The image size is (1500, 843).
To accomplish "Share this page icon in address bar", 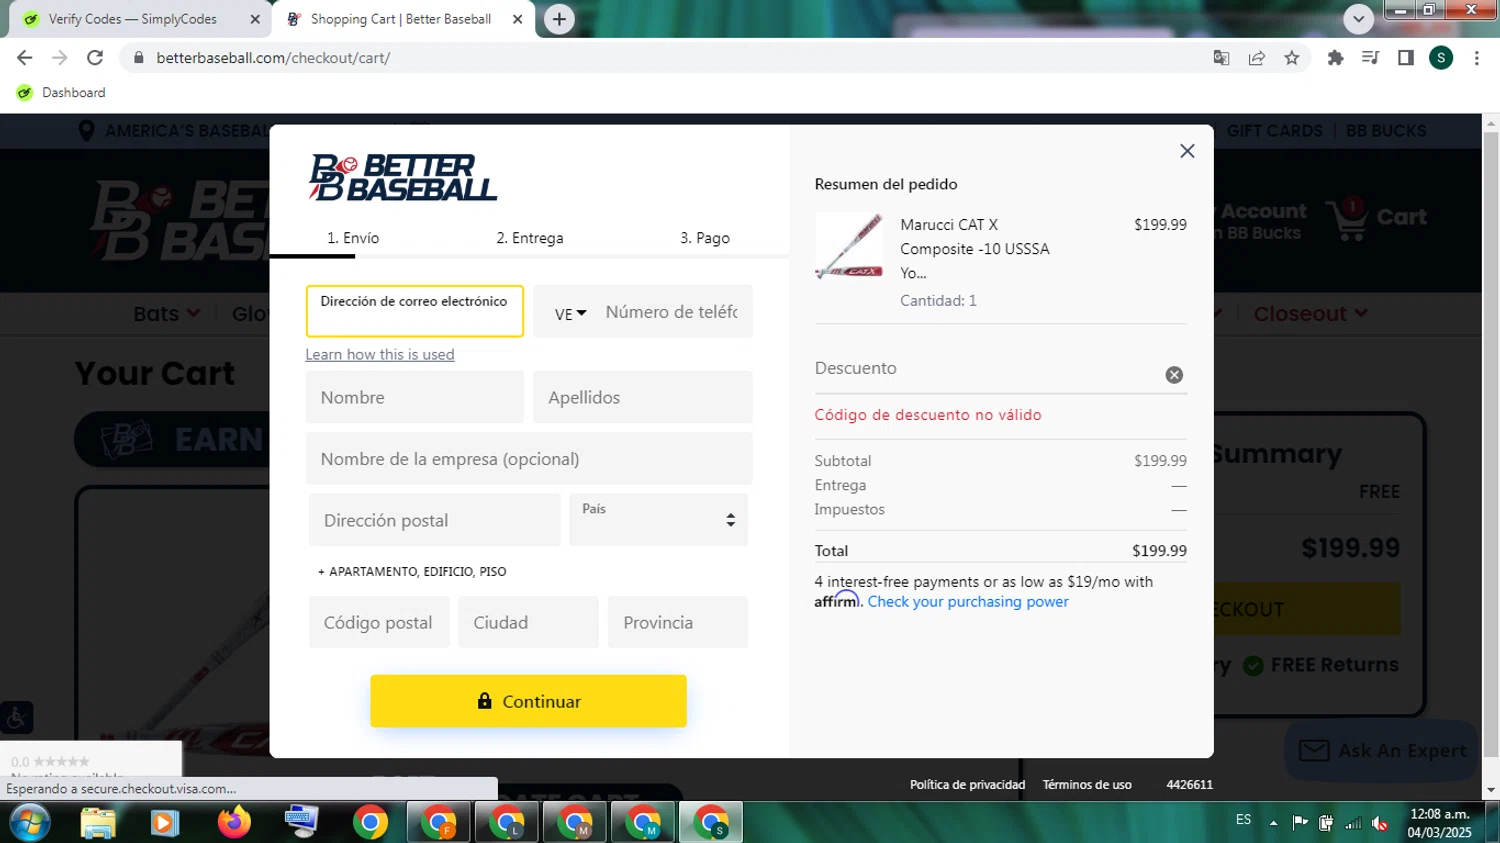I will pos(1257,58).
